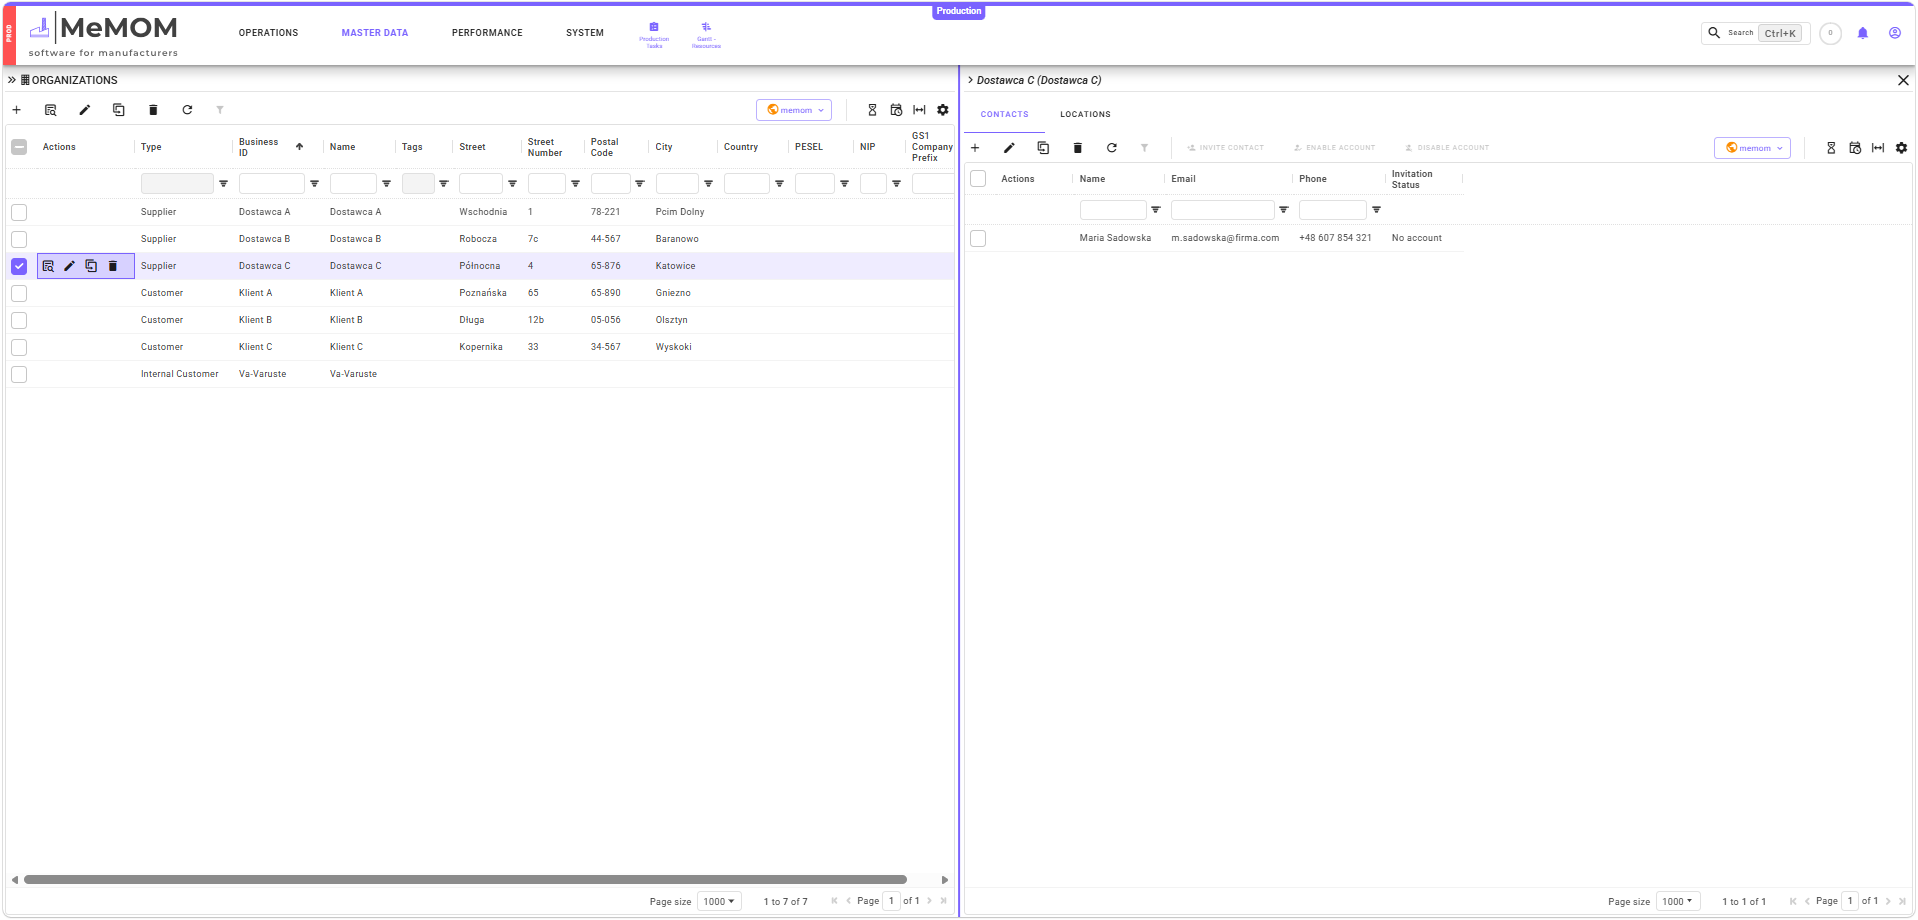Select the Dostawca A row checkbox
This screenshot has height=920, width=1918.
point(19,212)
